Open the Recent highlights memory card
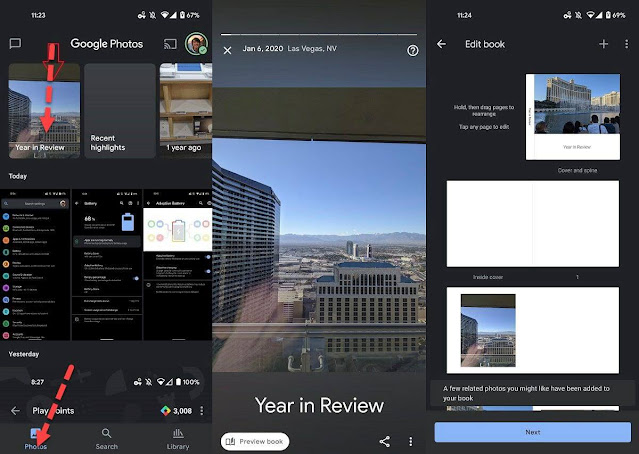 120,110
